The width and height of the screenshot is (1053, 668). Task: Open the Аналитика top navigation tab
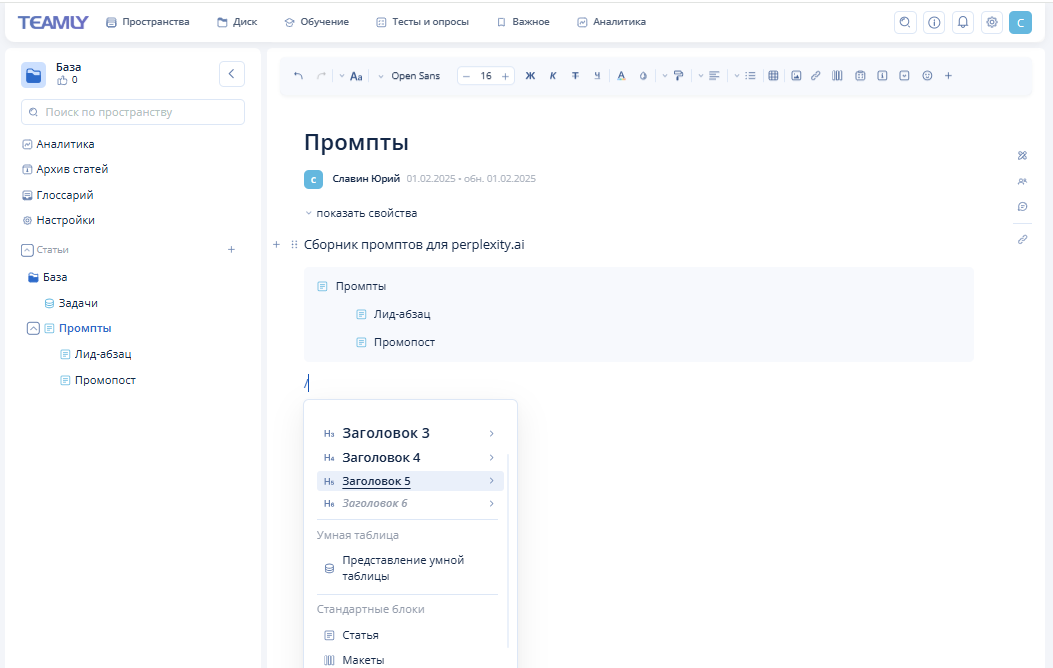pos(611,22)
